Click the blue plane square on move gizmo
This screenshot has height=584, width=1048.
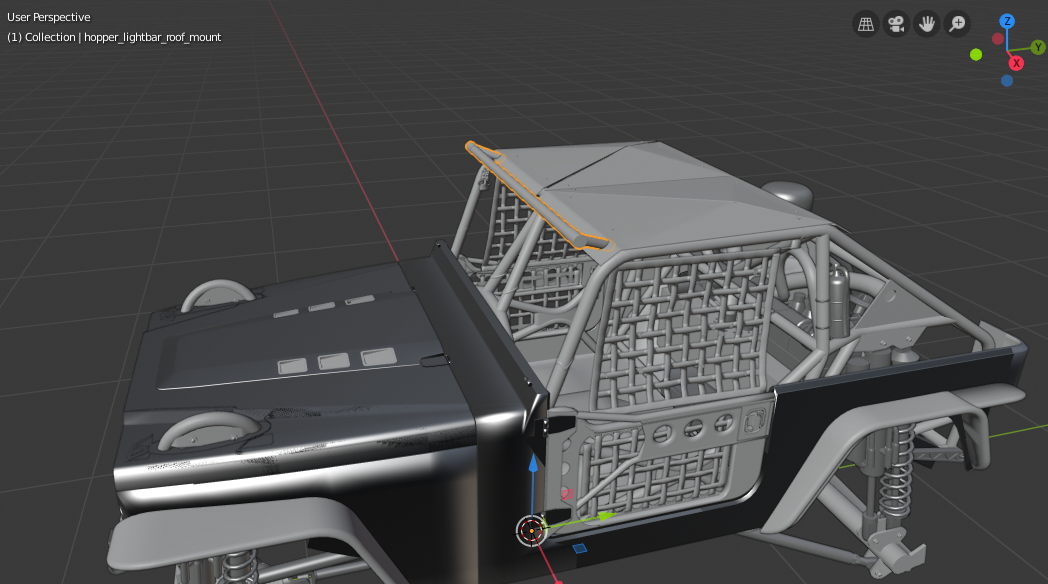click(579, 549)
